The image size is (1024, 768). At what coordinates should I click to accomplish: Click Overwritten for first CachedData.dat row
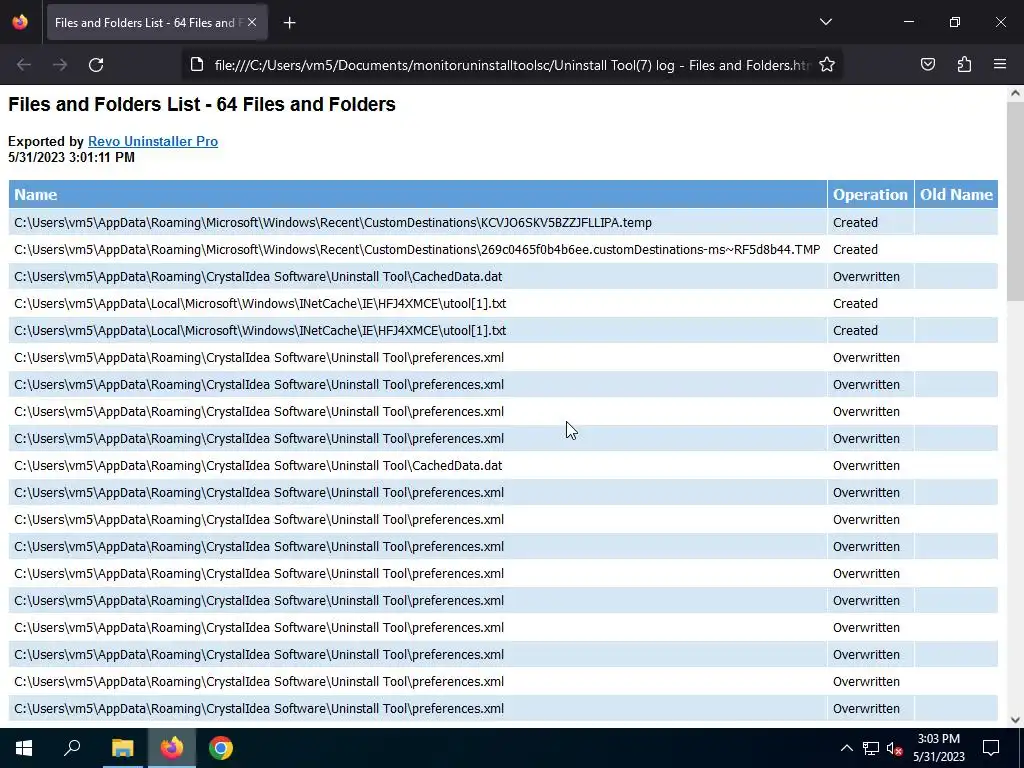point(866,277)
